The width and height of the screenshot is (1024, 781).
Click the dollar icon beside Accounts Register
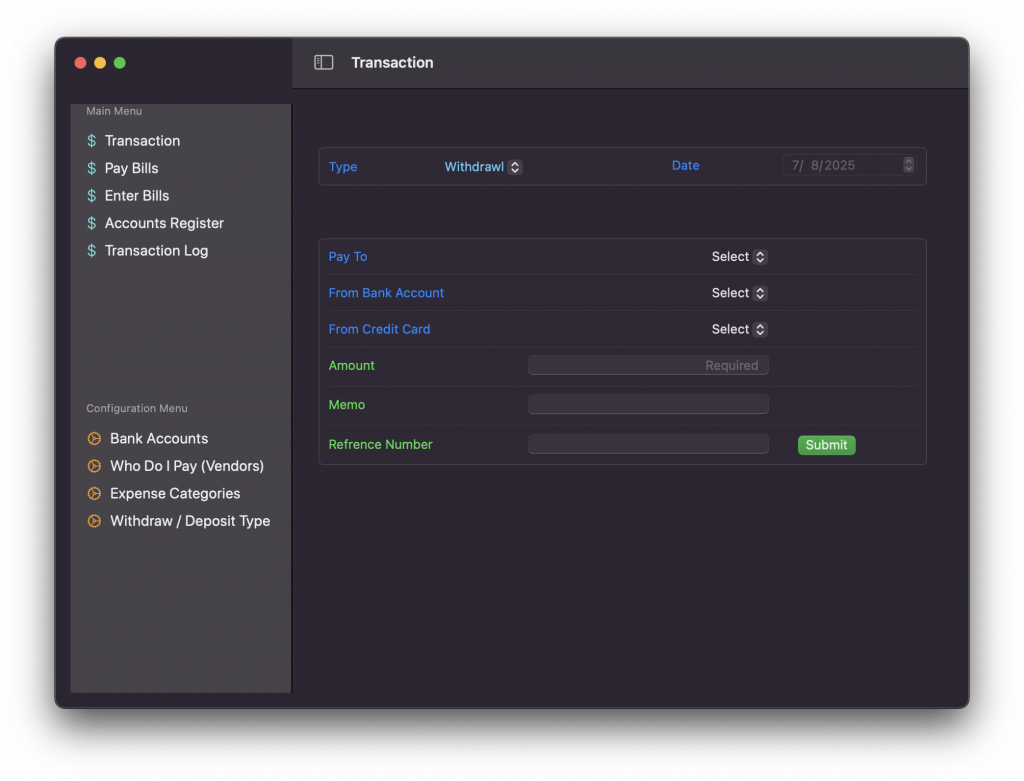coord(92,224)
